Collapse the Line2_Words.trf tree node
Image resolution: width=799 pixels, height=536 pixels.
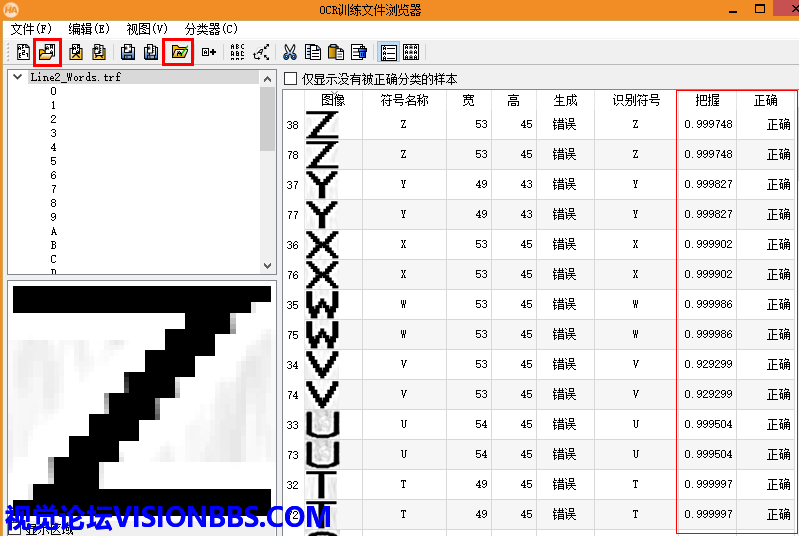point(19,77)
